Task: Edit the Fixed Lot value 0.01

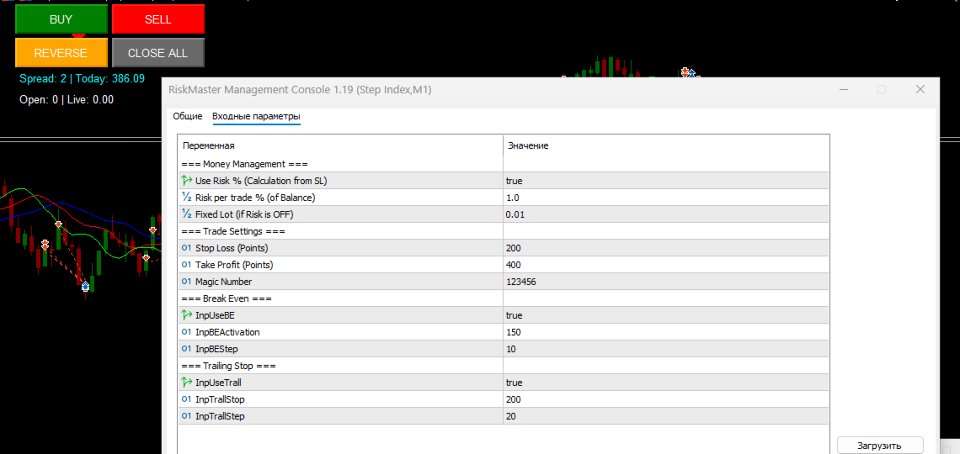Action: pyautogui.click(x=515, y=214)
